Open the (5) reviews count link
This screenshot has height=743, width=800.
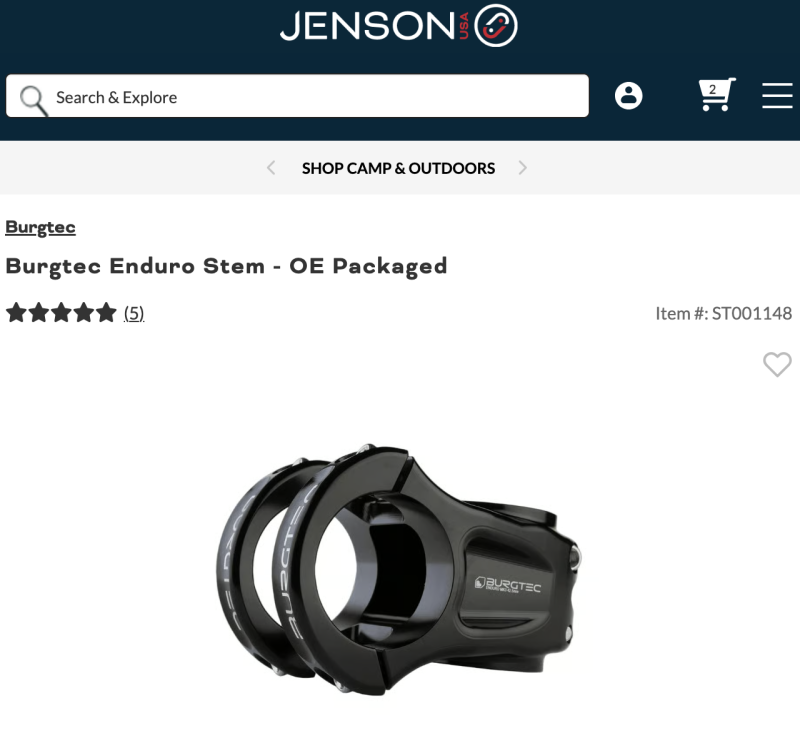pyautogui.click(x=134, y=313)
